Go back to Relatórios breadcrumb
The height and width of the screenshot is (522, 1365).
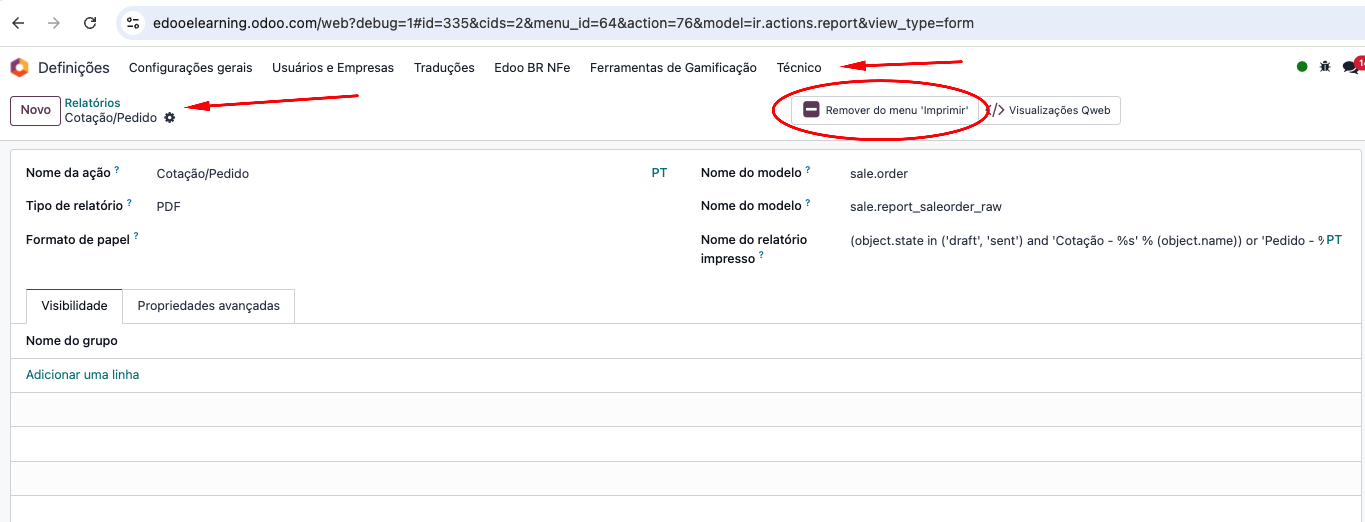click(92, 103)
